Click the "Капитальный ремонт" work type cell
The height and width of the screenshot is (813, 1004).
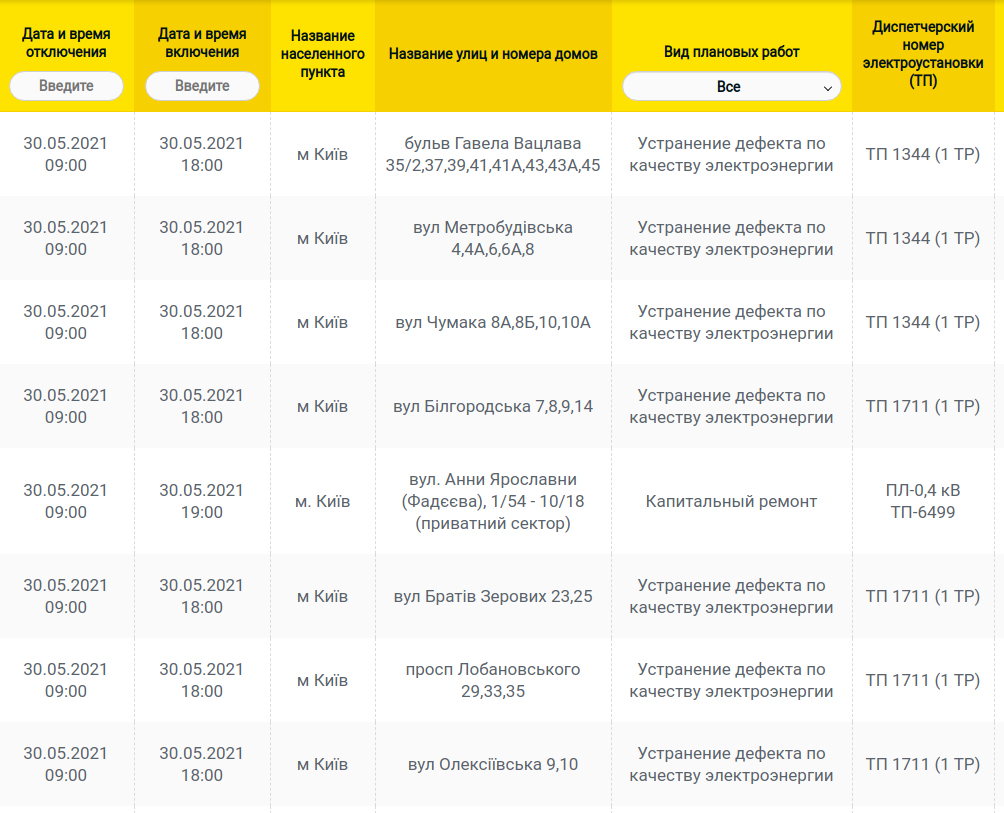(x=731, y=501)
